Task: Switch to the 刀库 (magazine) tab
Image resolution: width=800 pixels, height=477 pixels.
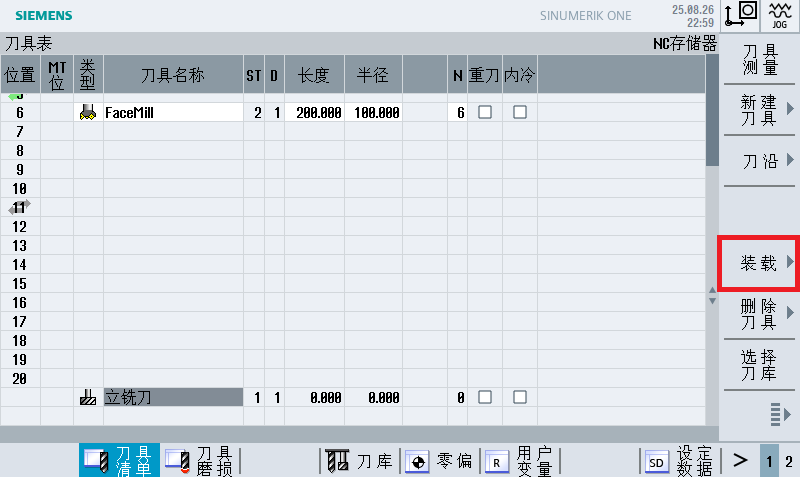Action: (x=360, y=461)
